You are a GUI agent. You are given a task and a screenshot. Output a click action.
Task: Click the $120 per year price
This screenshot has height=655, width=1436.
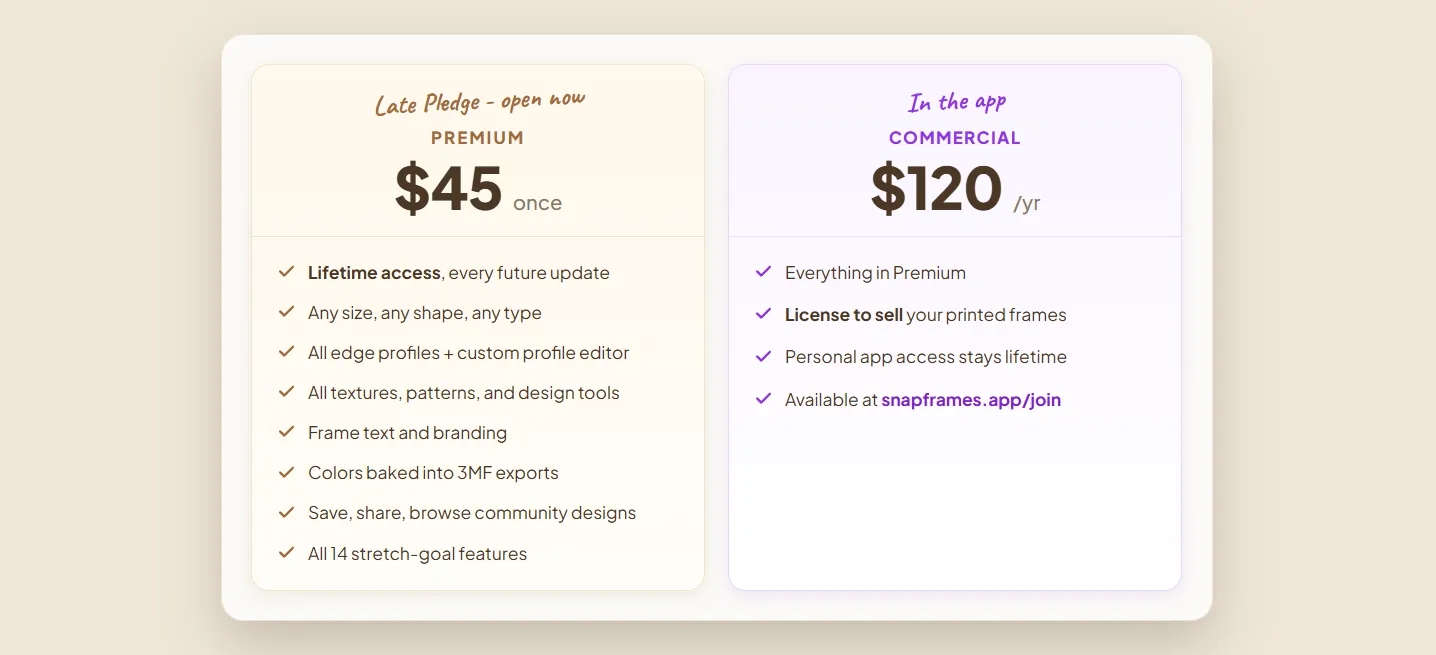click(955, 189)
